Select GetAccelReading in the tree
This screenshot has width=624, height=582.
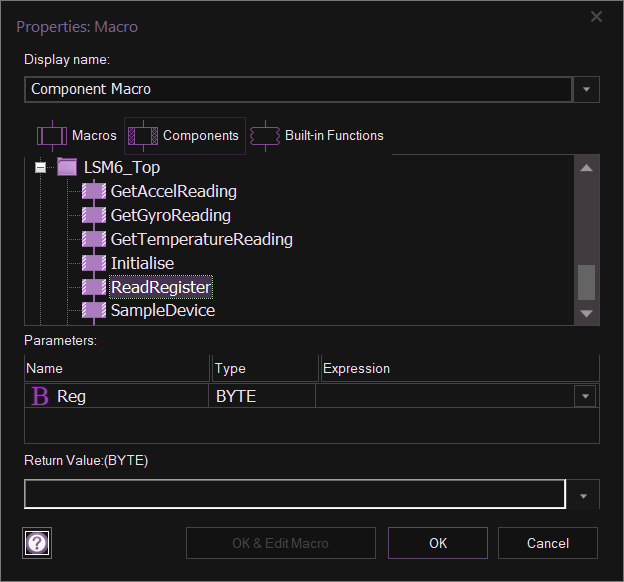174,191
